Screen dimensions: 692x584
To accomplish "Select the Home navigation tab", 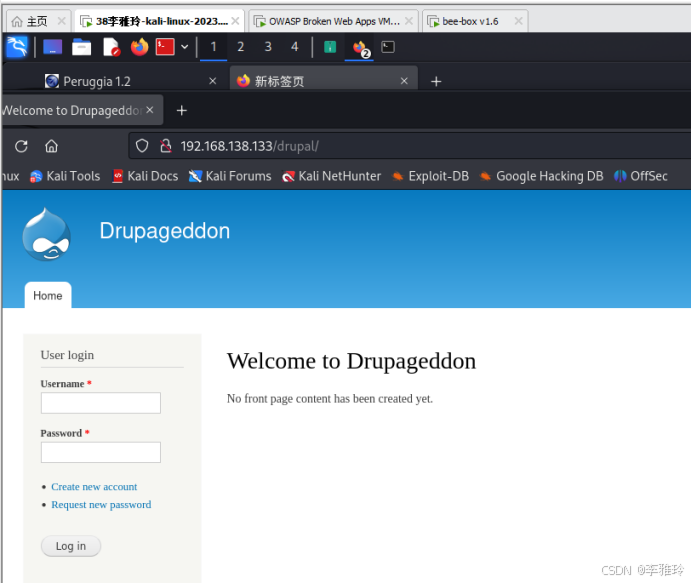I will click(48, 295).
